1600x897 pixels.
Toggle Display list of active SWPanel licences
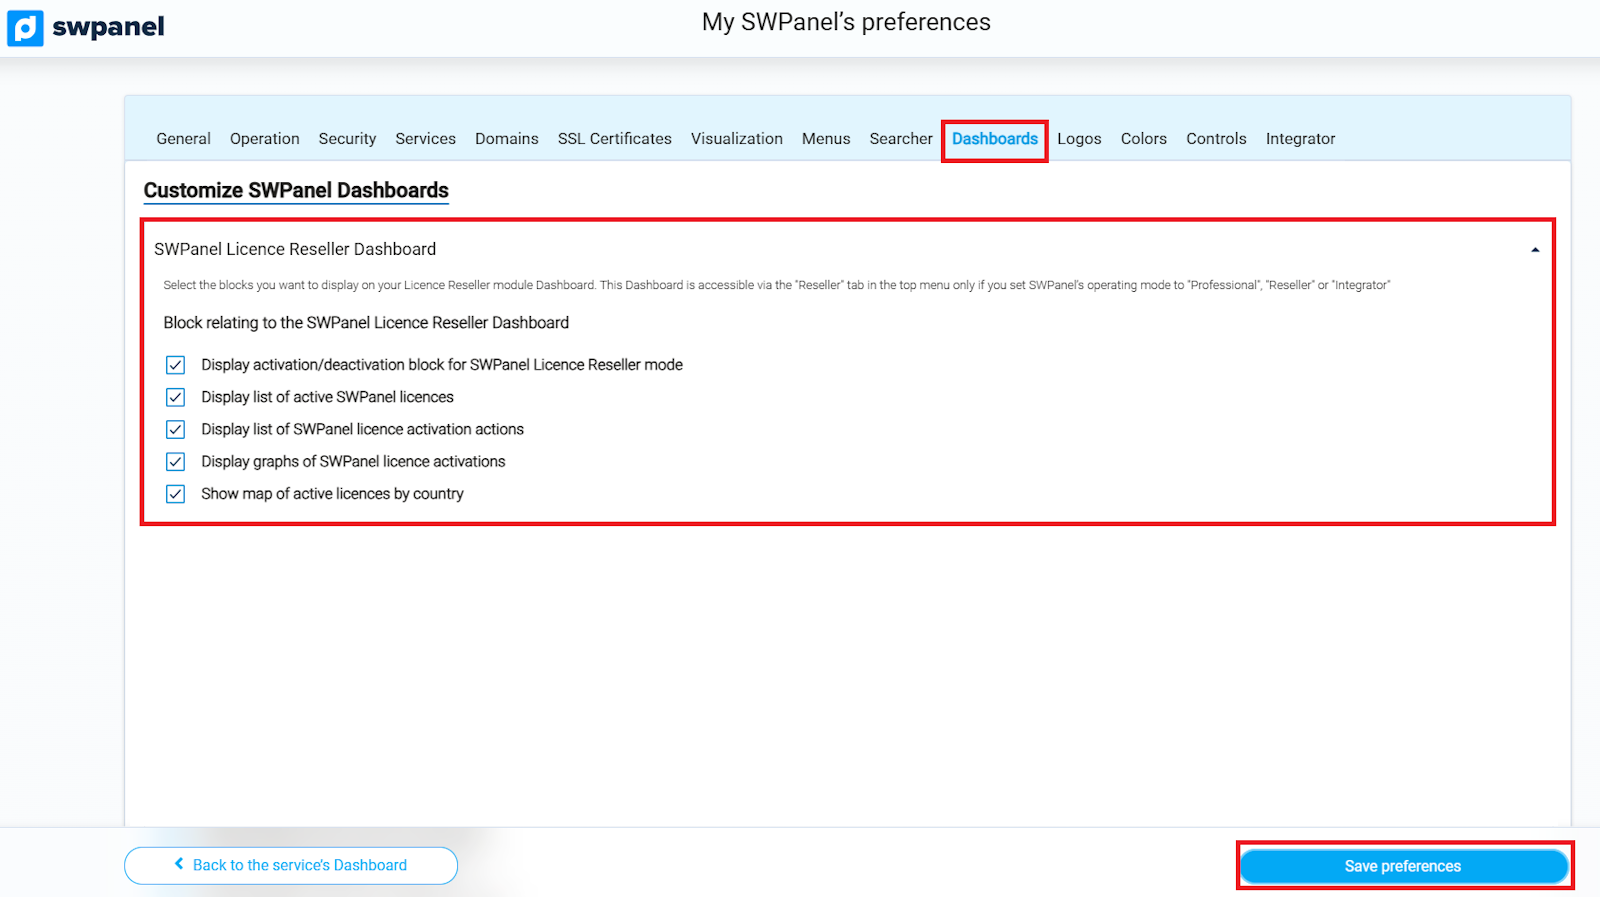click(x=176, y=397)
